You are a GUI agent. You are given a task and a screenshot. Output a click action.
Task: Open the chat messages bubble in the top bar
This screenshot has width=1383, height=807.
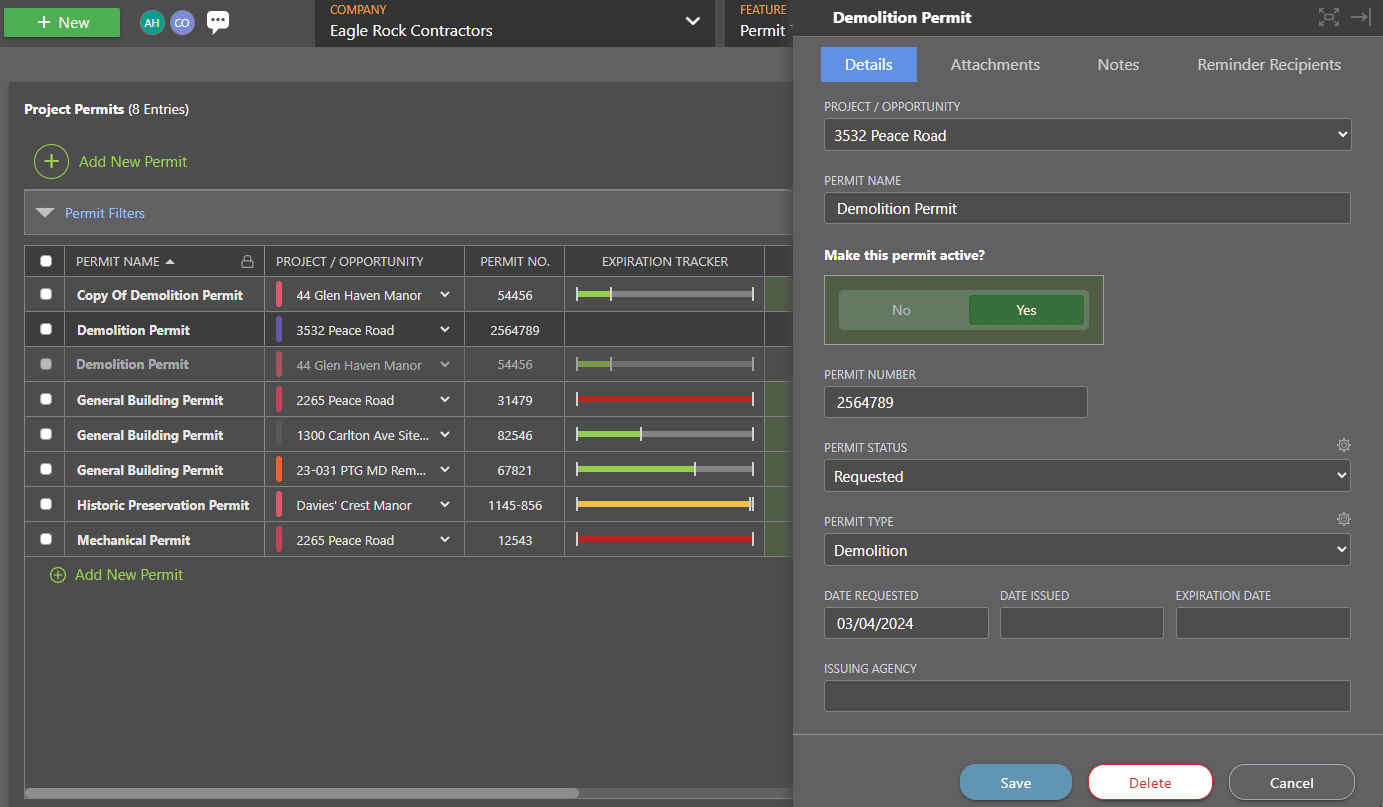pyautogui.click(x=218, y=22)
